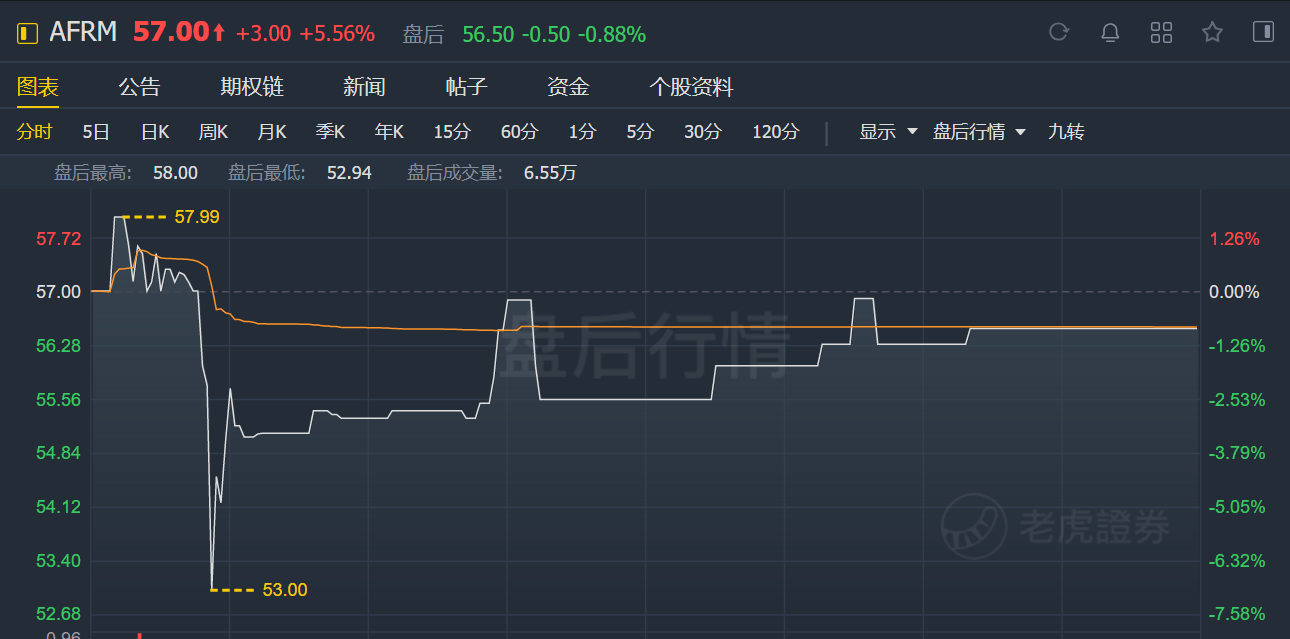Viewport: 1290px width, 639px height.
Task: Open the four-square grid layout icon
Action: pyautogui.click(x=1161, y=32)
